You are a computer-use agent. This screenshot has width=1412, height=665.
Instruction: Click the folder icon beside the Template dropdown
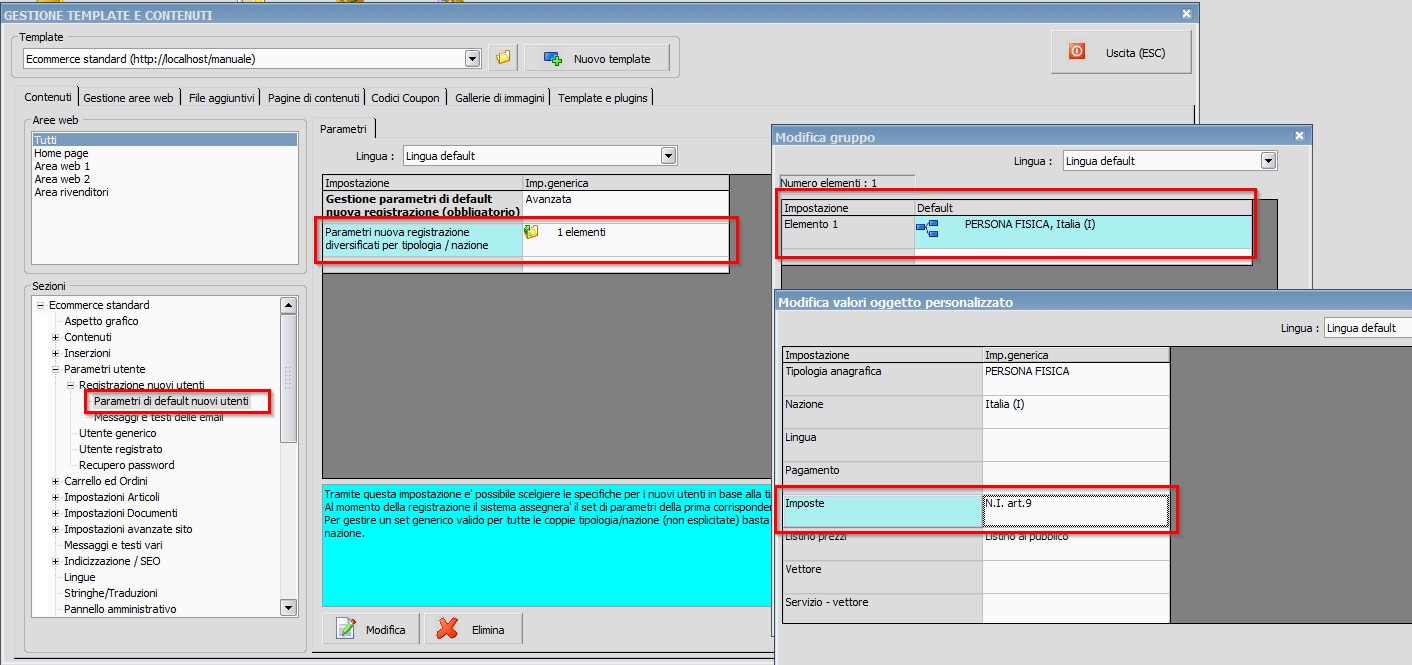503,59
